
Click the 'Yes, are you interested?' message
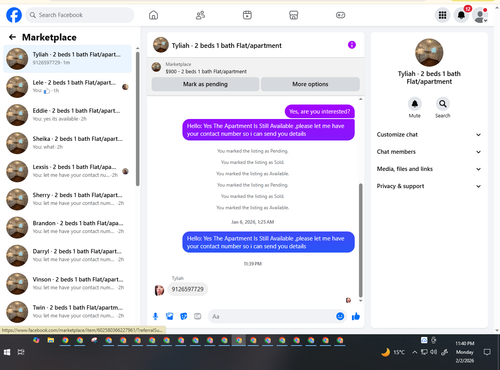(x=320, y=111)
